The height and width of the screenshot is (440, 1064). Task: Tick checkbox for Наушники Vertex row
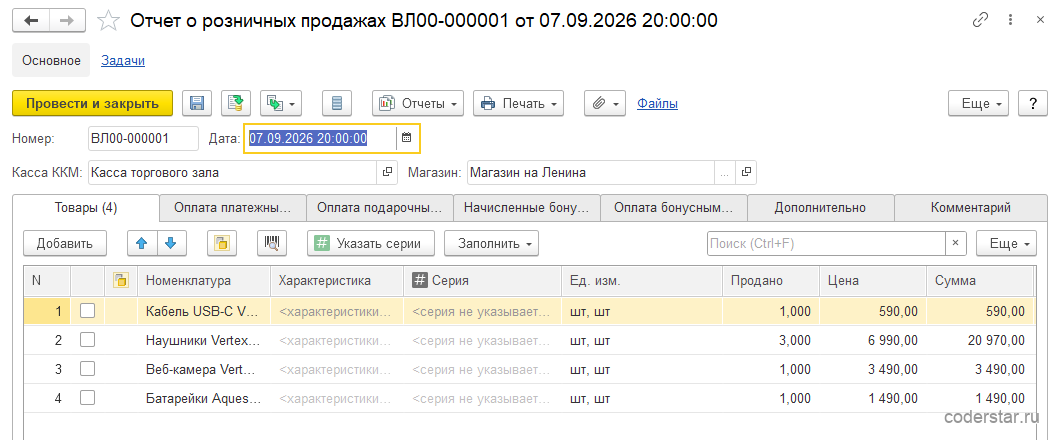88,340
